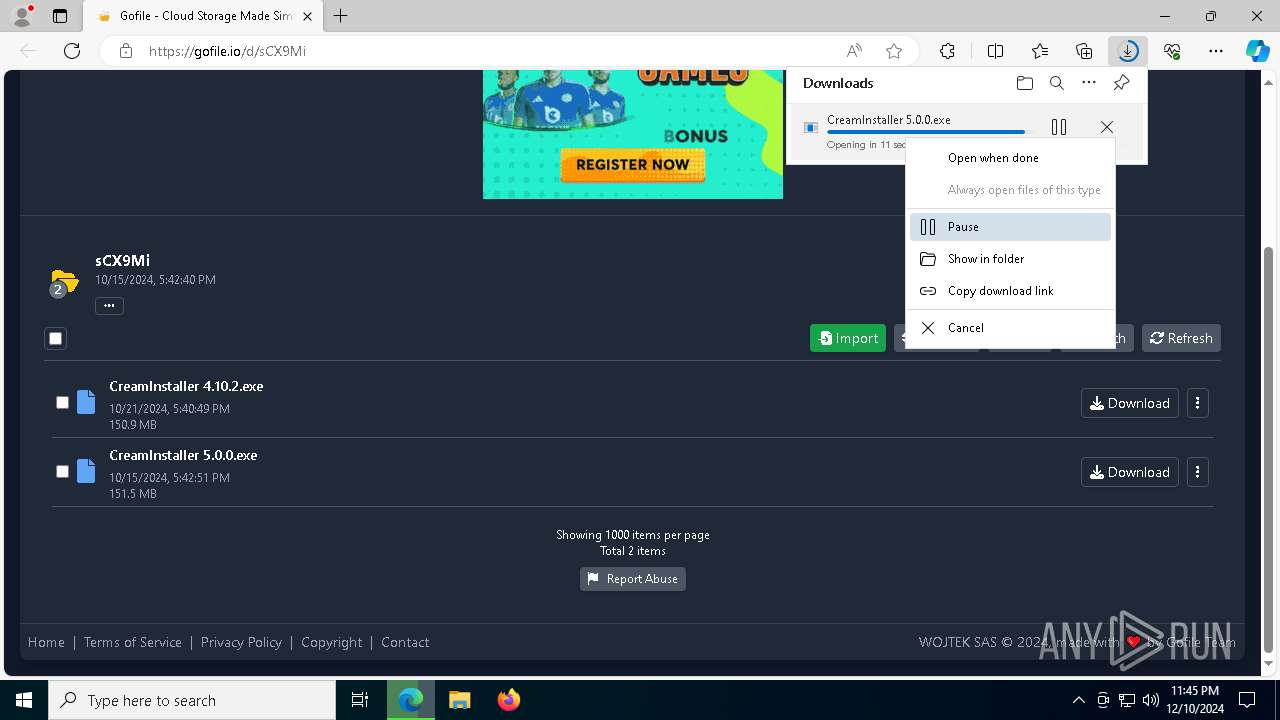Choose Show in folder menu item
This screenshot has width=1280, height=720.
pyautogui.click(x=1010, y=259)
